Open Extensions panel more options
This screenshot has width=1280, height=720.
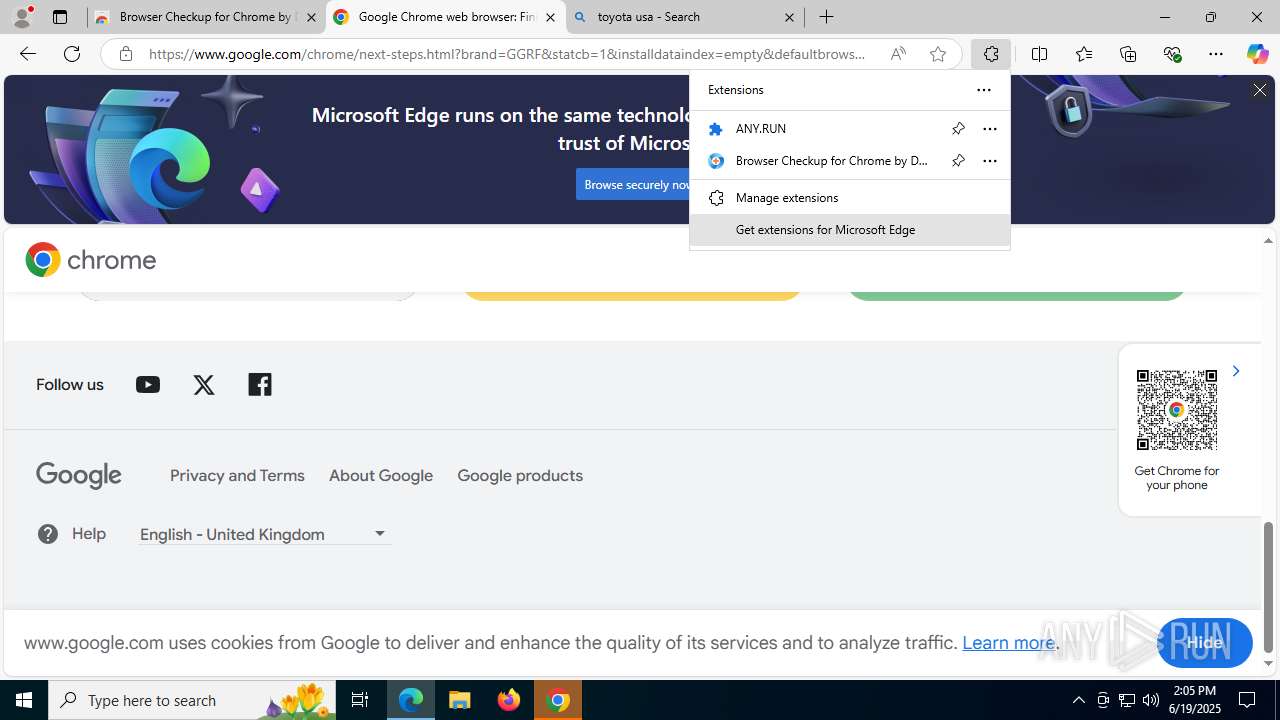[983, 90]
